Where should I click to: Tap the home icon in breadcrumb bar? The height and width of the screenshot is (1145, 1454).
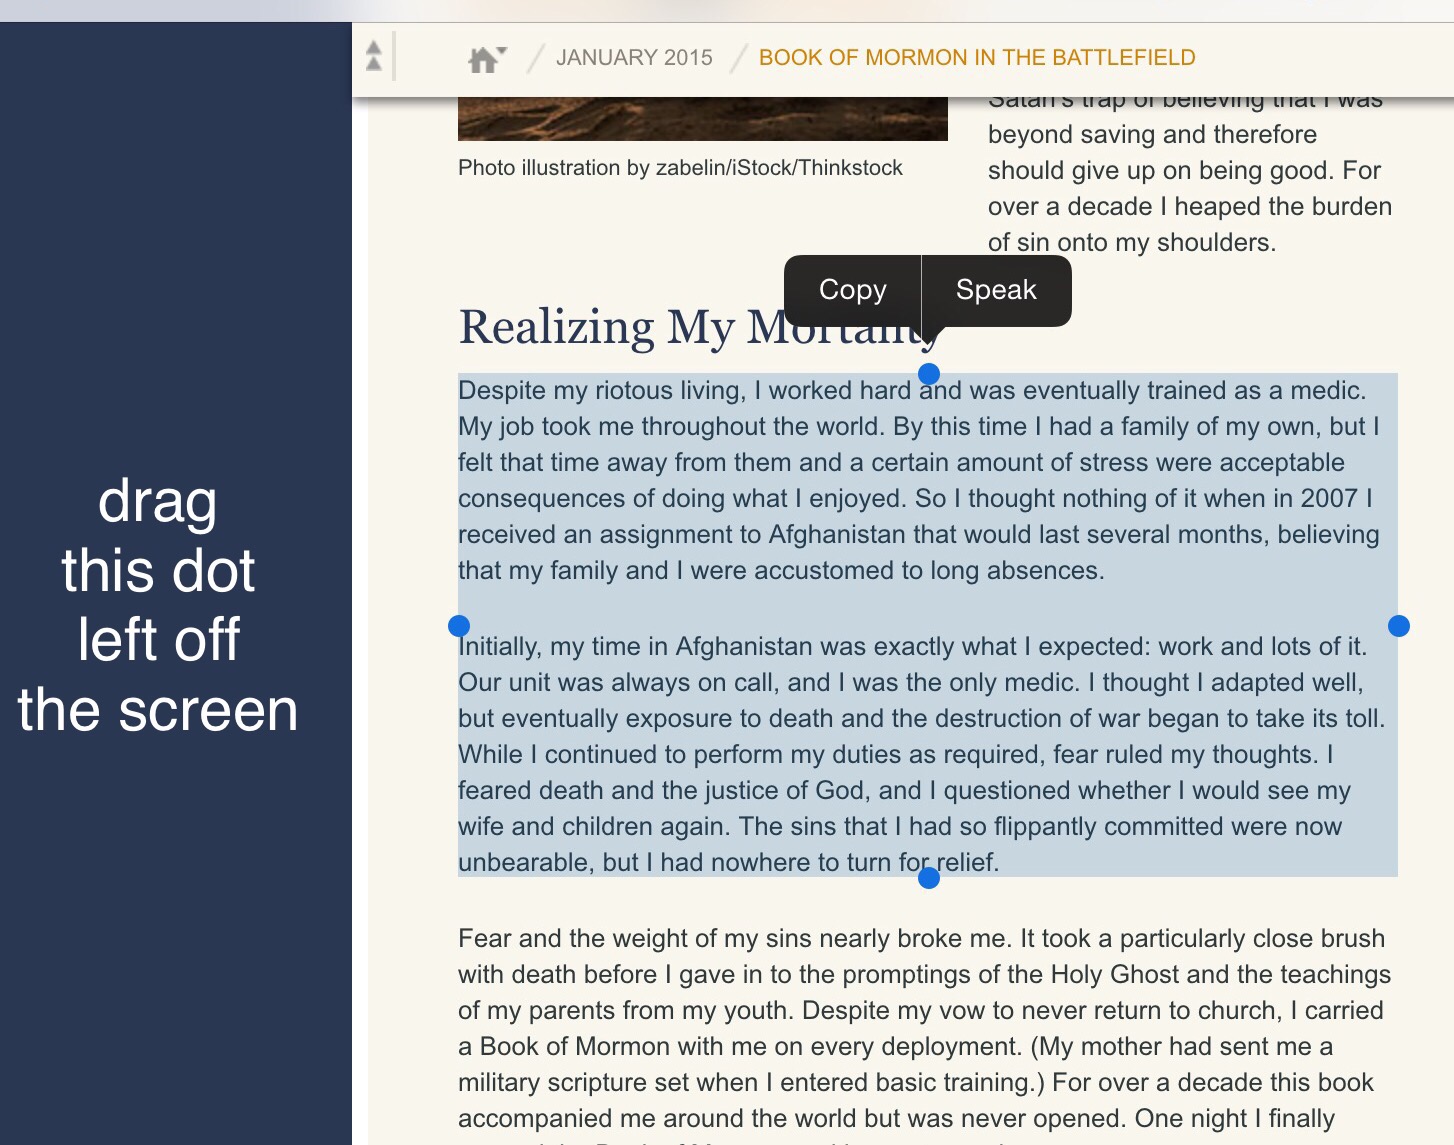[x=482, y=60]
